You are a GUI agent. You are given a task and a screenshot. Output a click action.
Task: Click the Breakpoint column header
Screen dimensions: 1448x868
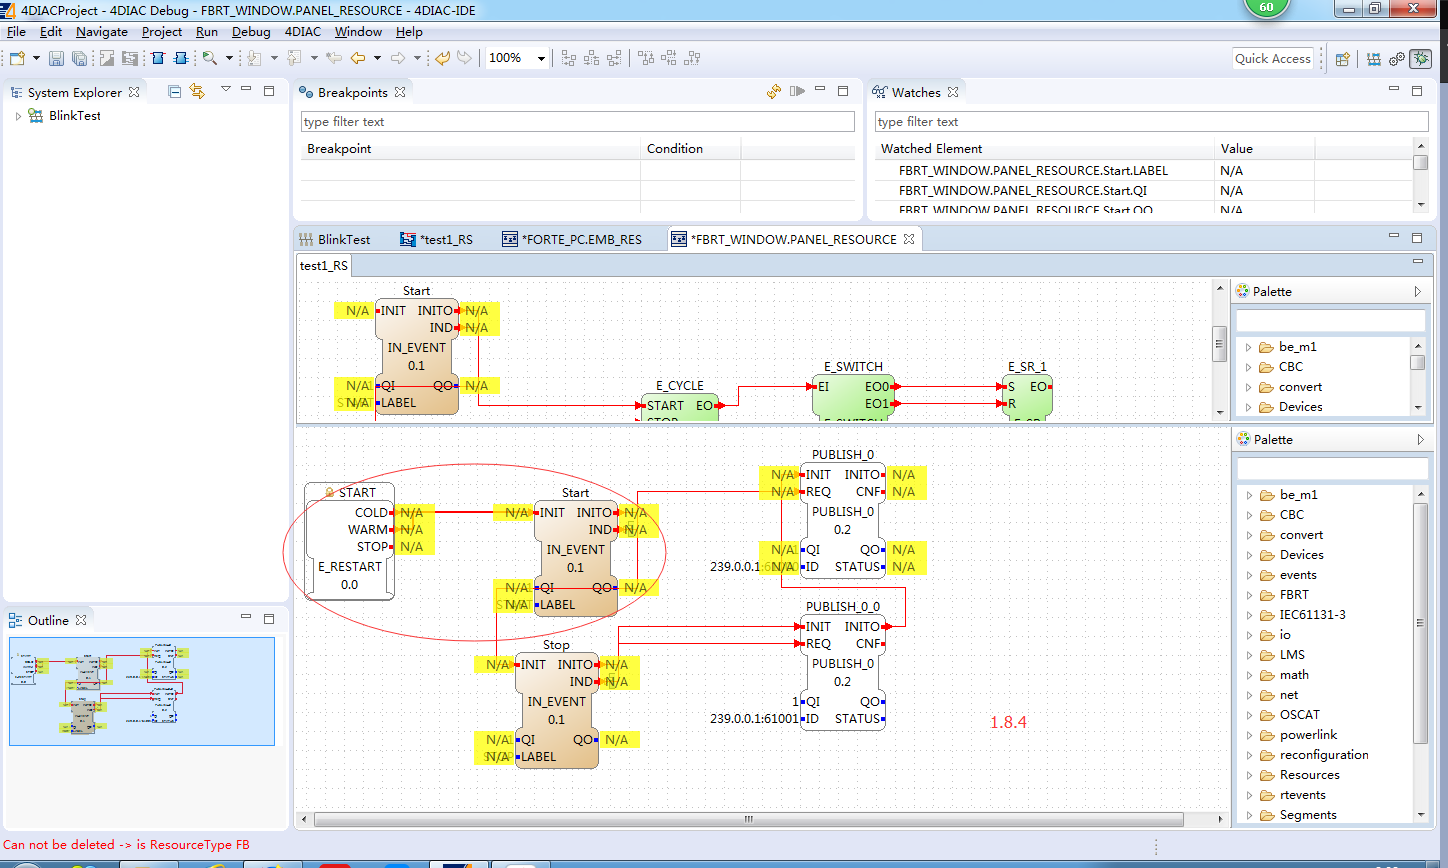click(471, 149)
